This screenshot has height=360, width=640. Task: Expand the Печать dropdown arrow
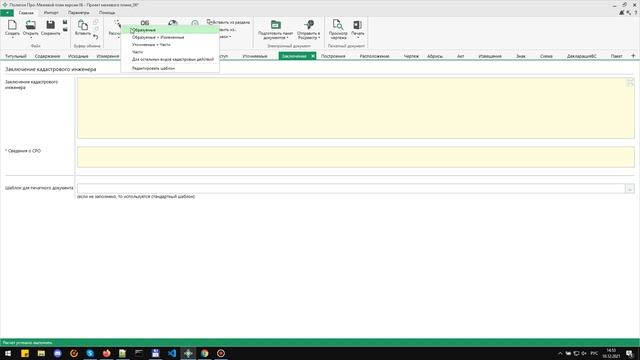pos(358,38)
